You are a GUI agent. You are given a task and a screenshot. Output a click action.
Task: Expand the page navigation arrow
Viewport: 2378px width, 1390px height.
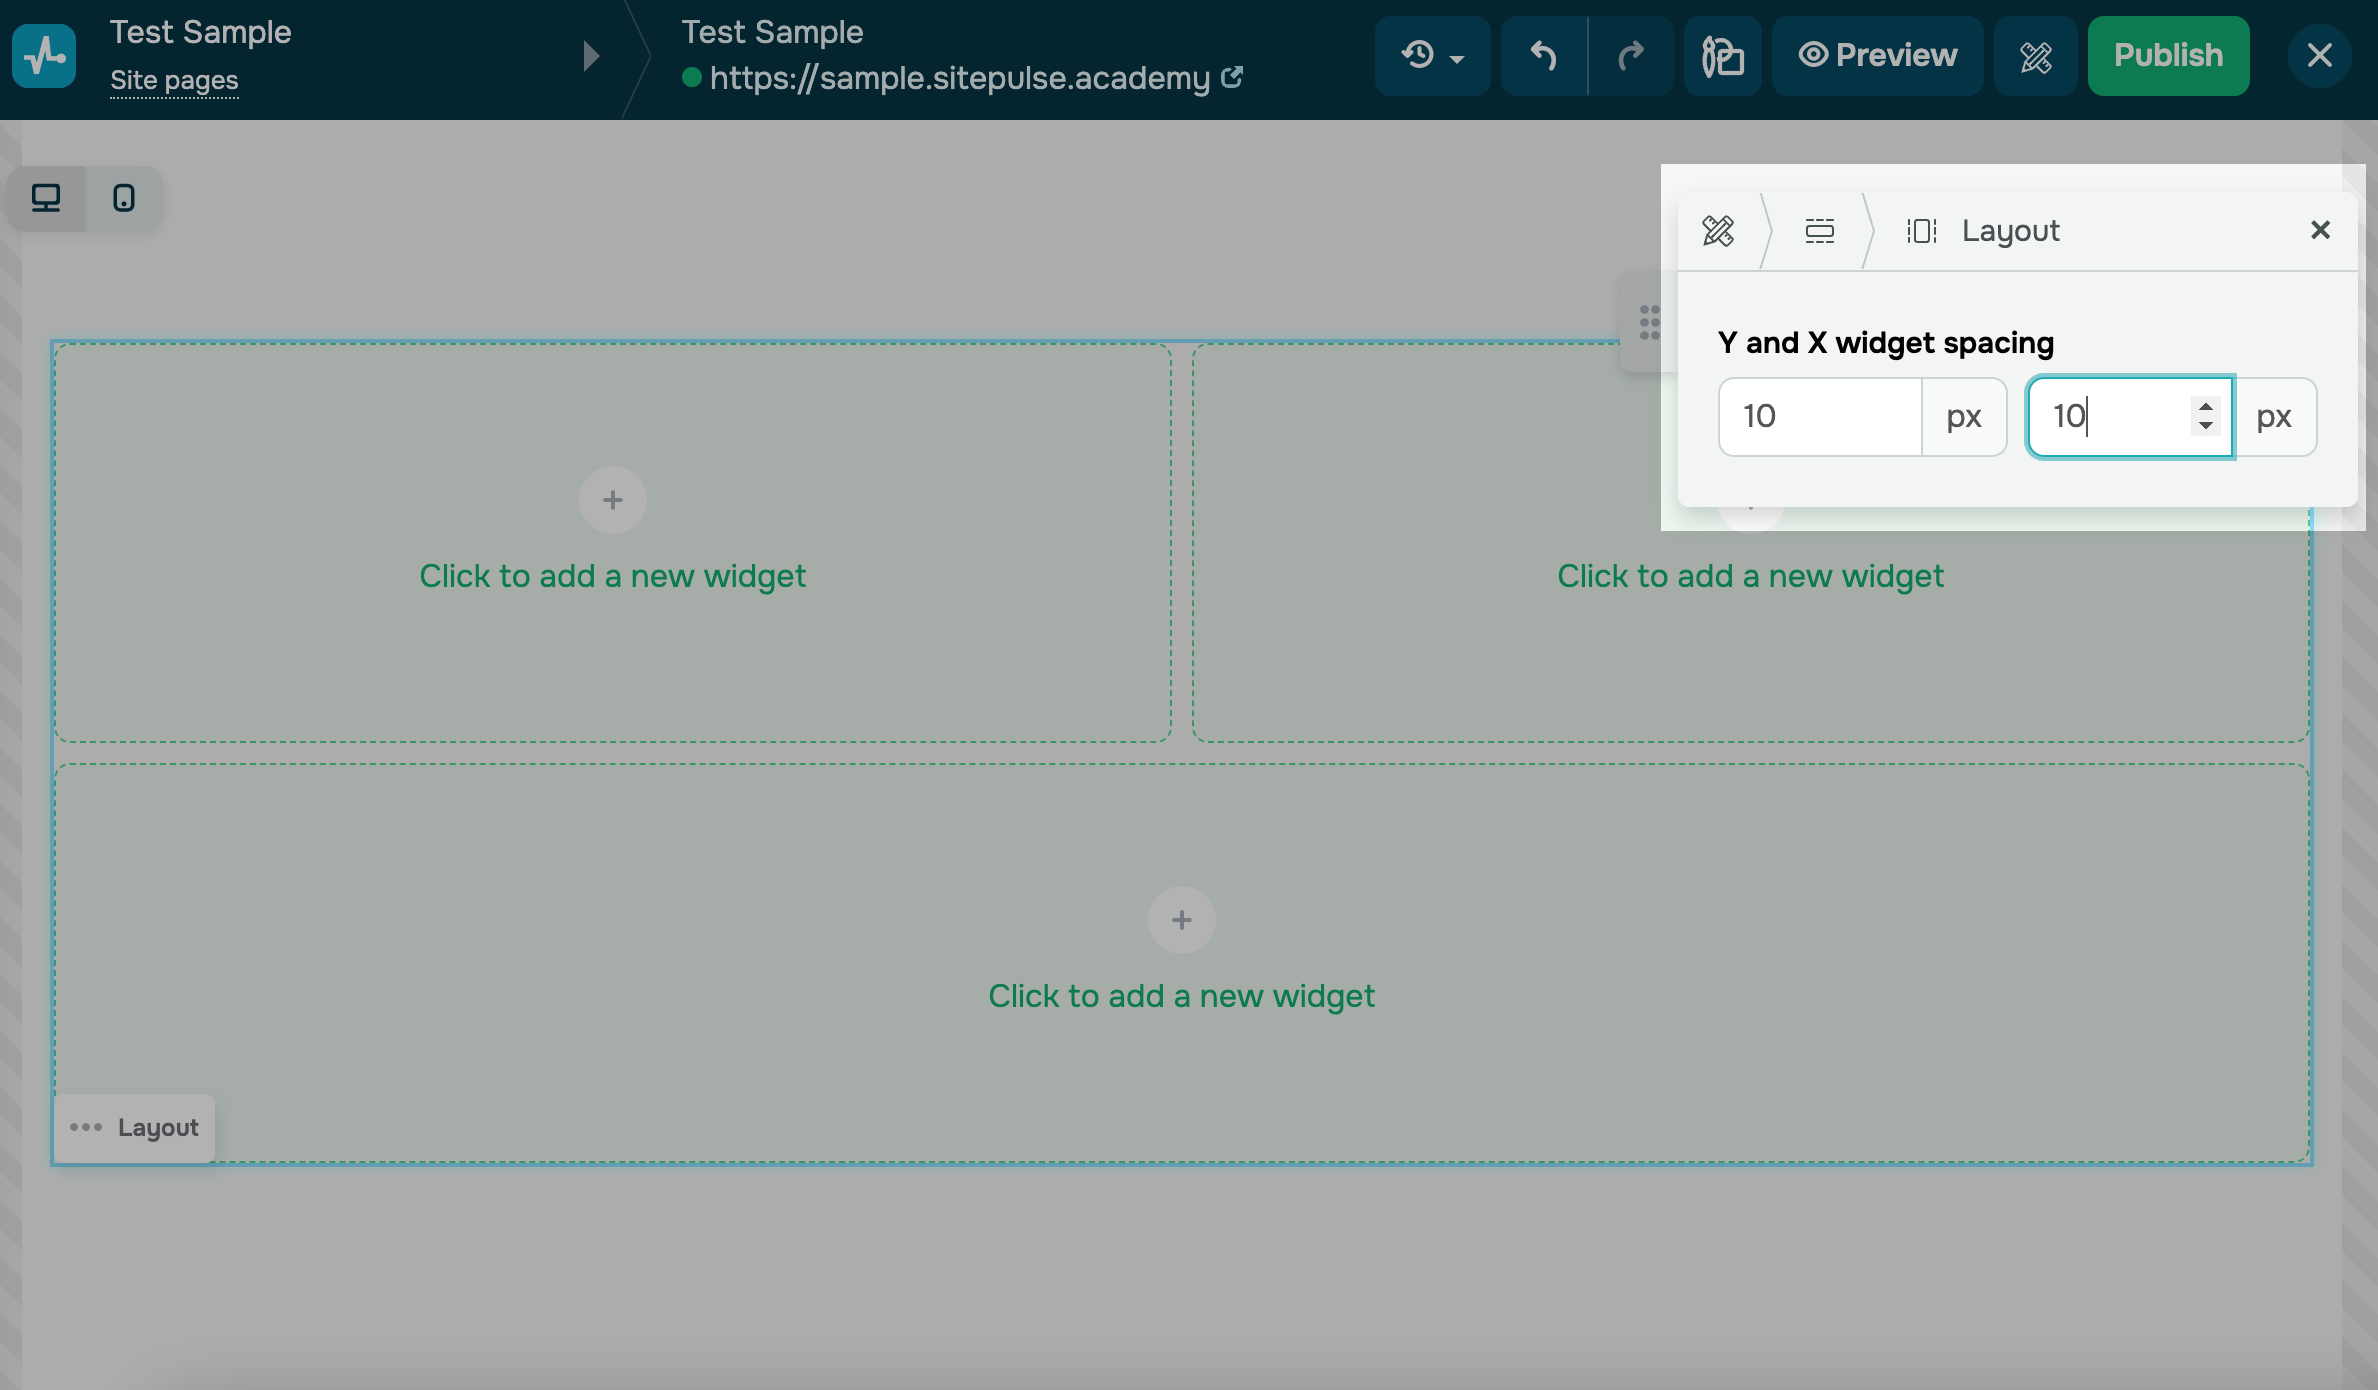tap(591, 56)
